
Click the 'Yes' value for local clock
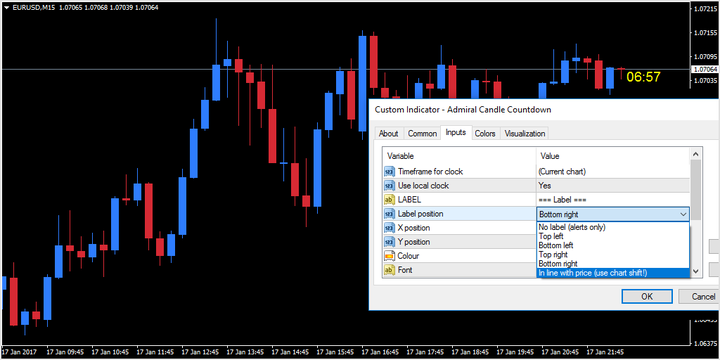point(613,186)
